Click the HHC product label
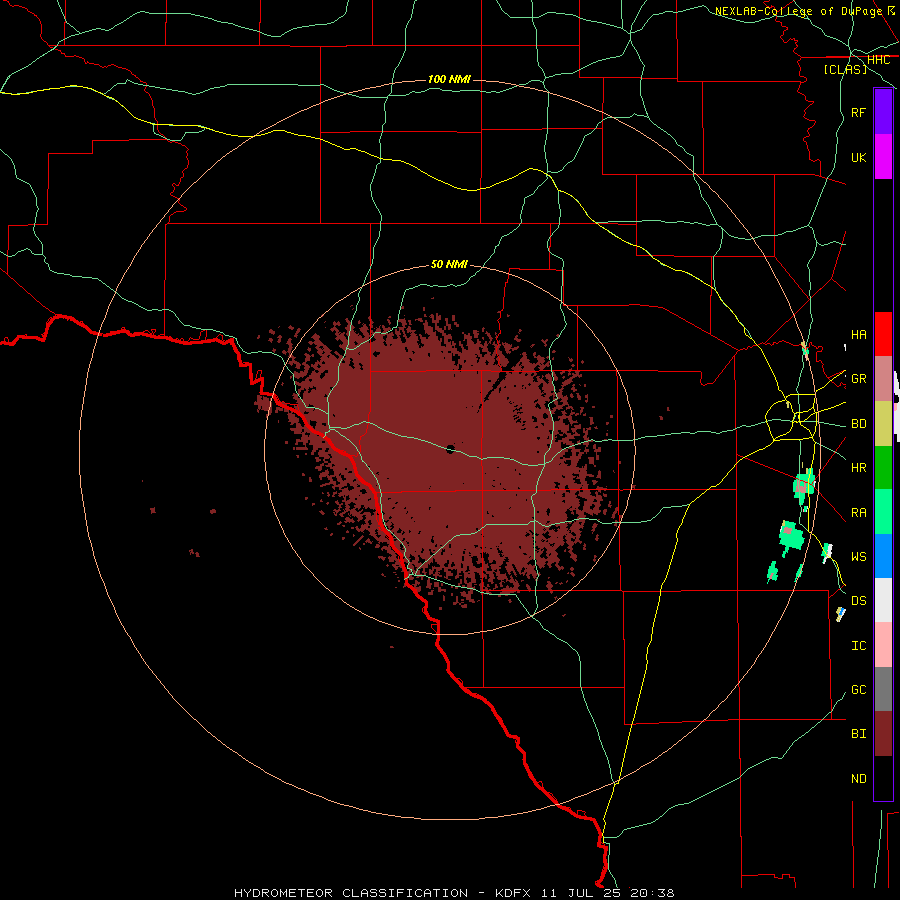This screenshot has height=900, width=900. [878, 60]
